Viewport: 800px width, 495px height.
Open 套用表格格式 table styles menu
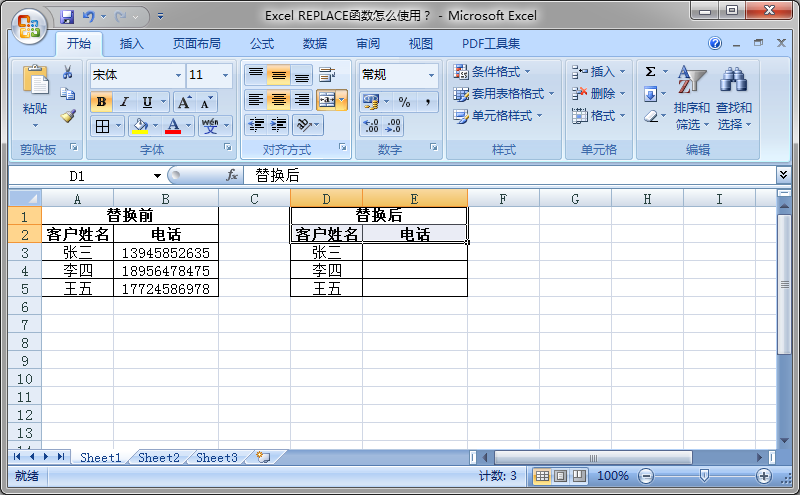coord(504,94)
